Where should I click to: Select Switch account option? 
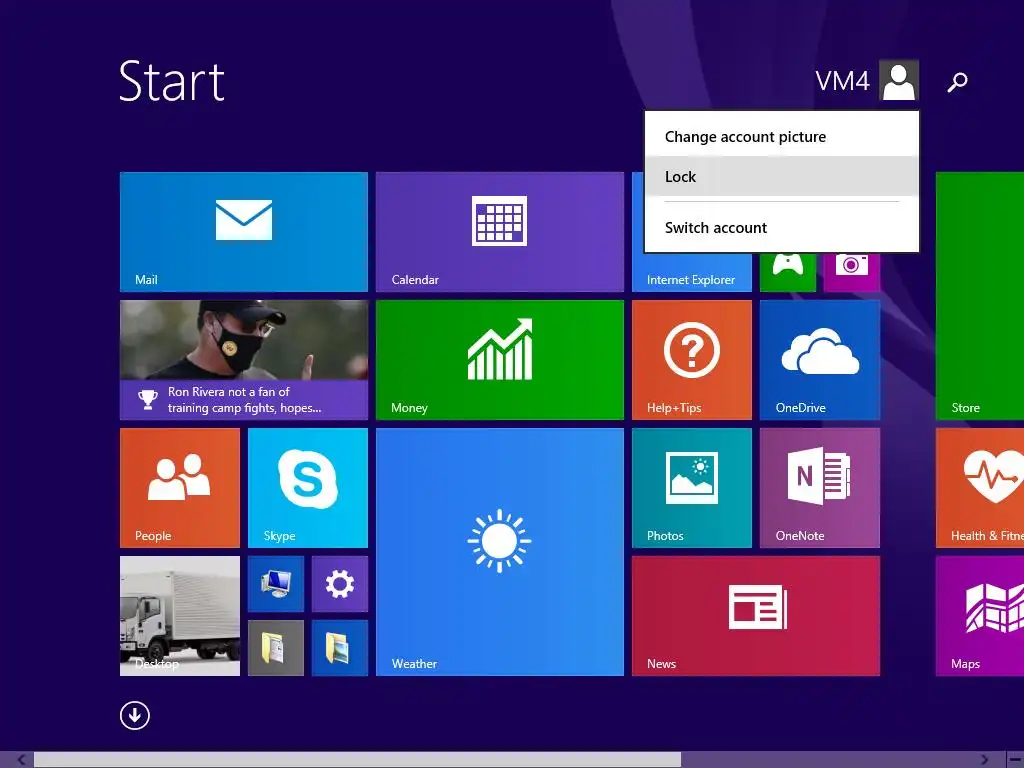click(782, 227)
